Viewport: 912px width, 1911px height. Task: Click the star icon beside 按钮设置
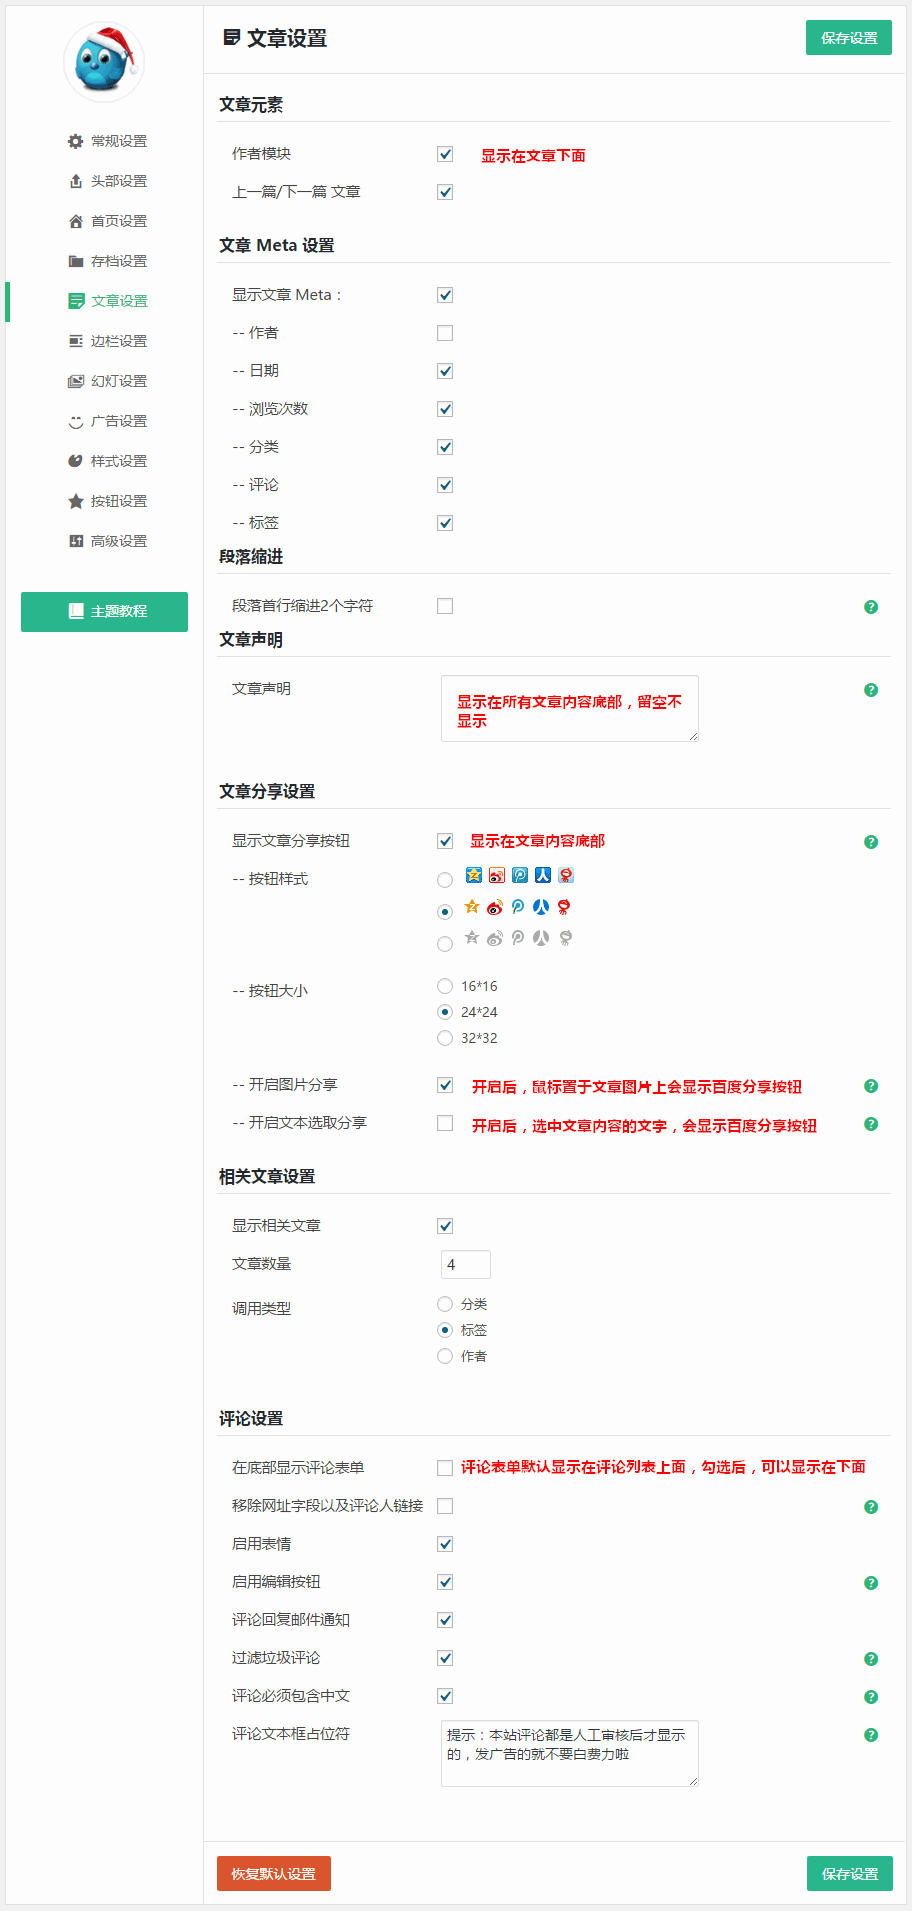click(75, 501)
